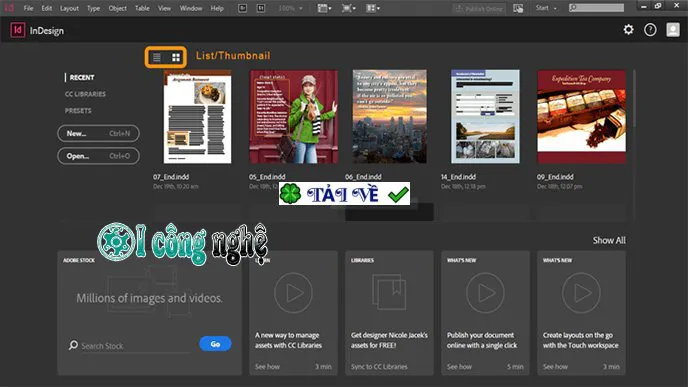Open the Start workspace dropdown
The width and height of the screenshot is (688, 387).
click(x=546, y=8)
